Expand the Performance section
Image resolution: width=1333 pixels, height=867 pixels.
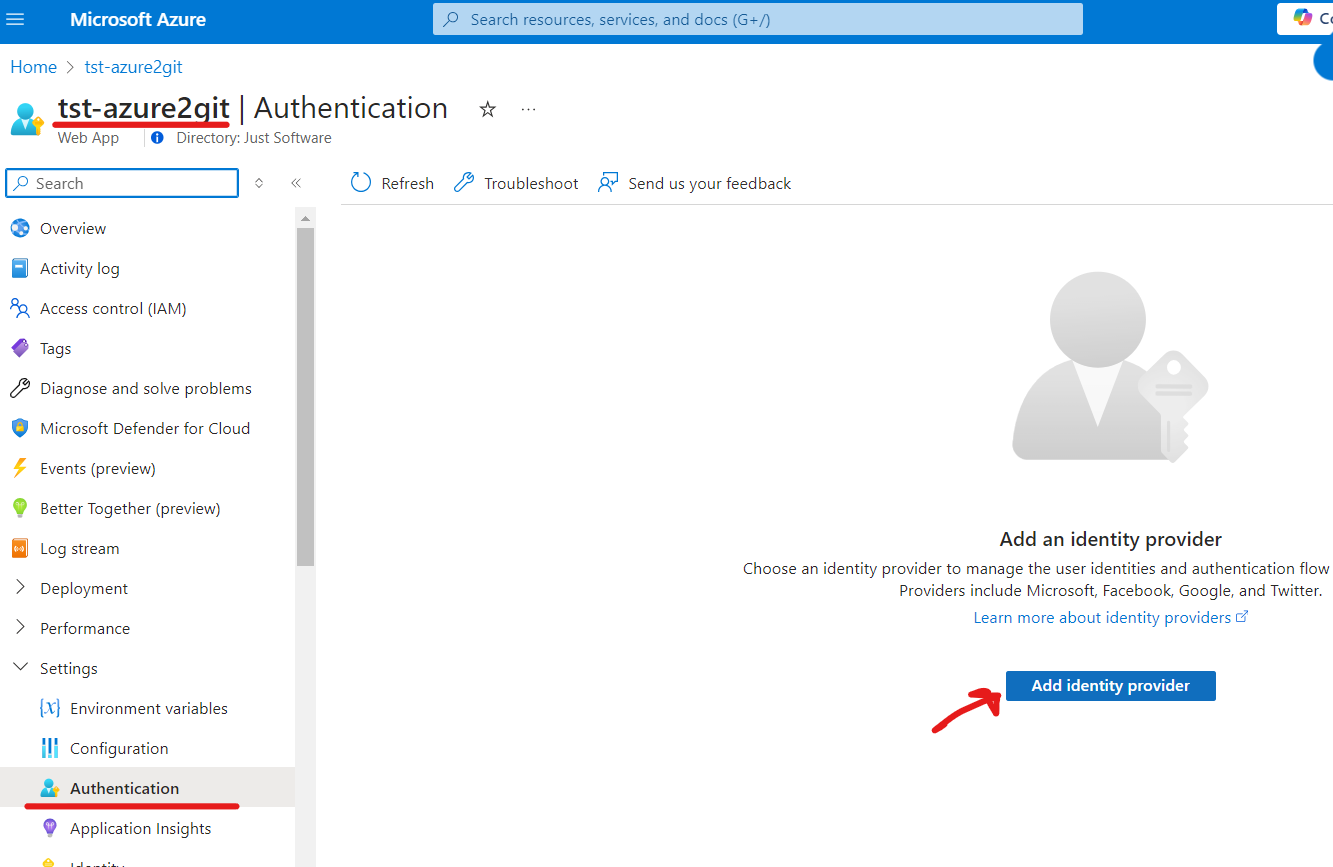pos(18,628)
